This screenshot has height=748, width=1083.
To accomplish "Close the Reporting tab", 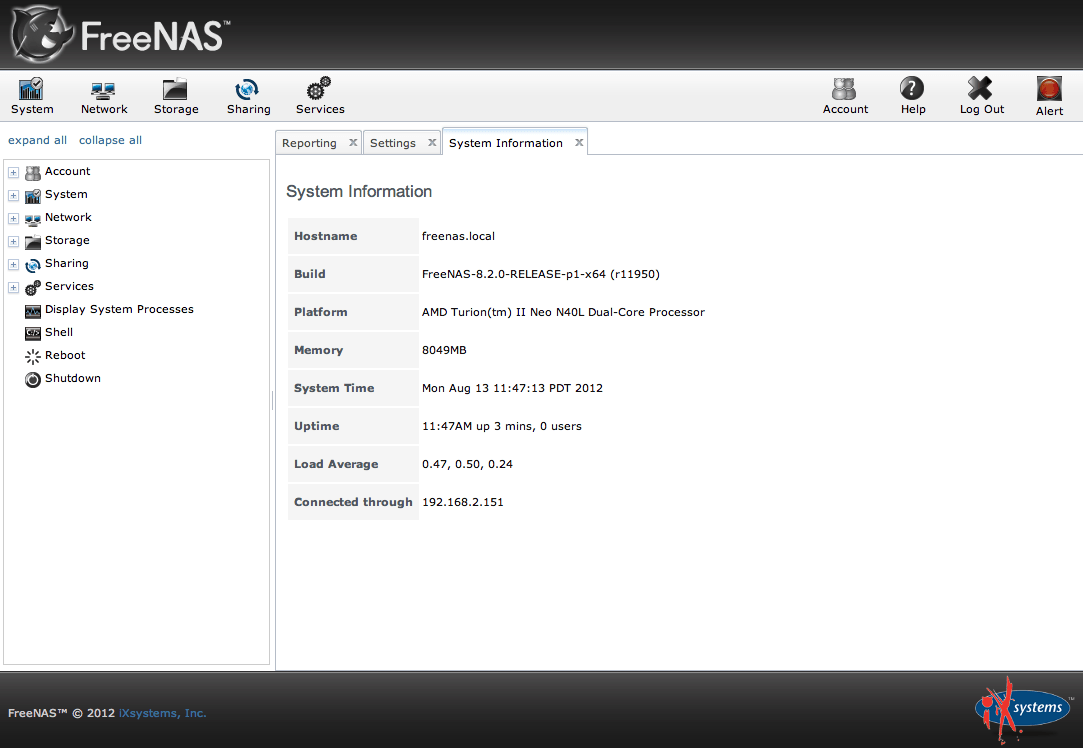I will [x=353, y=142].
